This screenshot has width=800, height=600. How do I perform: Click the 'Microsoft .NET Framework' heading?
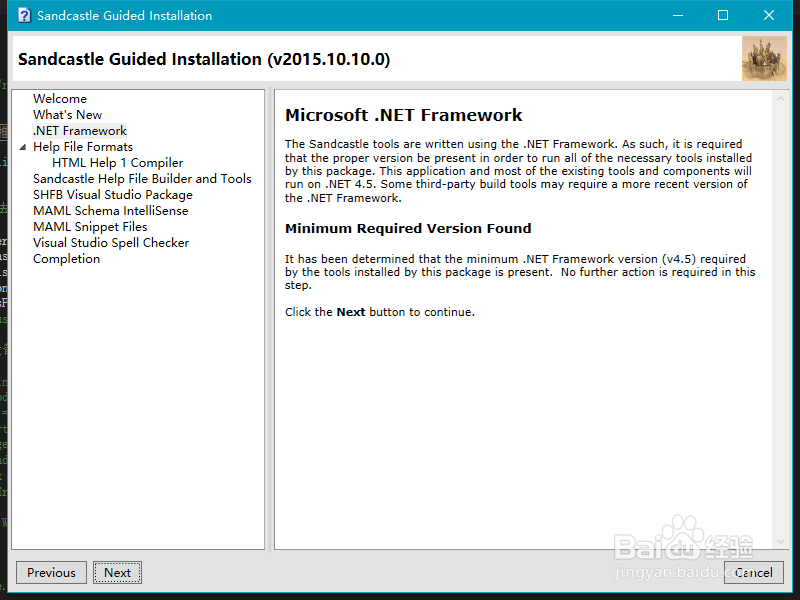[x=404, y=115]
